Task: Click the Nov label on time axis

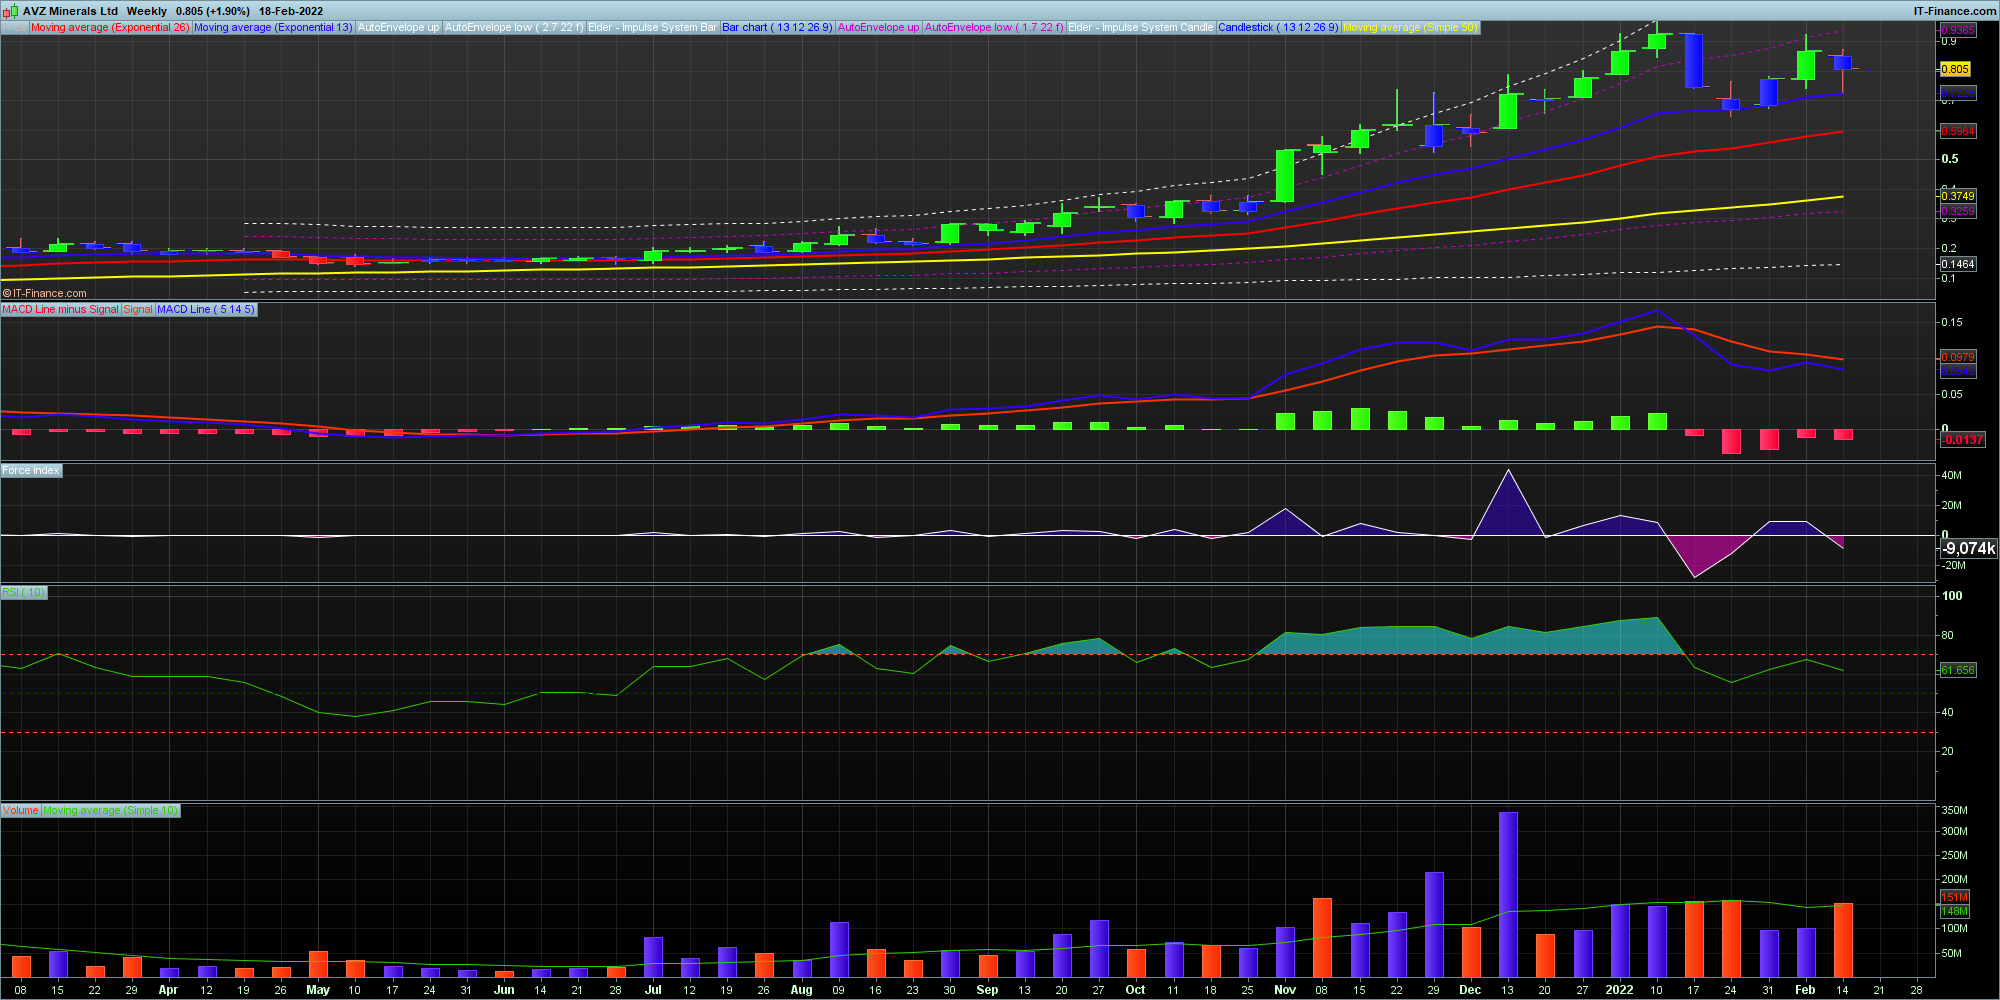Action: point(1285,990)
